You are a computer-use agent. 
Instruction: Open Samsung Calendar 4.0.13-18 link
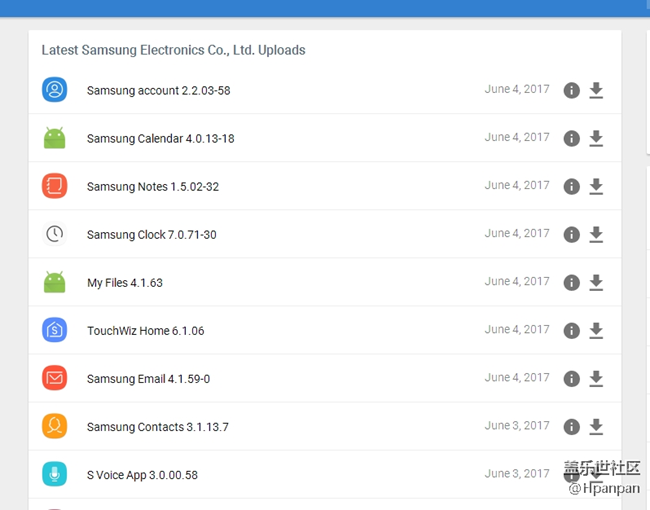point(160,139)
